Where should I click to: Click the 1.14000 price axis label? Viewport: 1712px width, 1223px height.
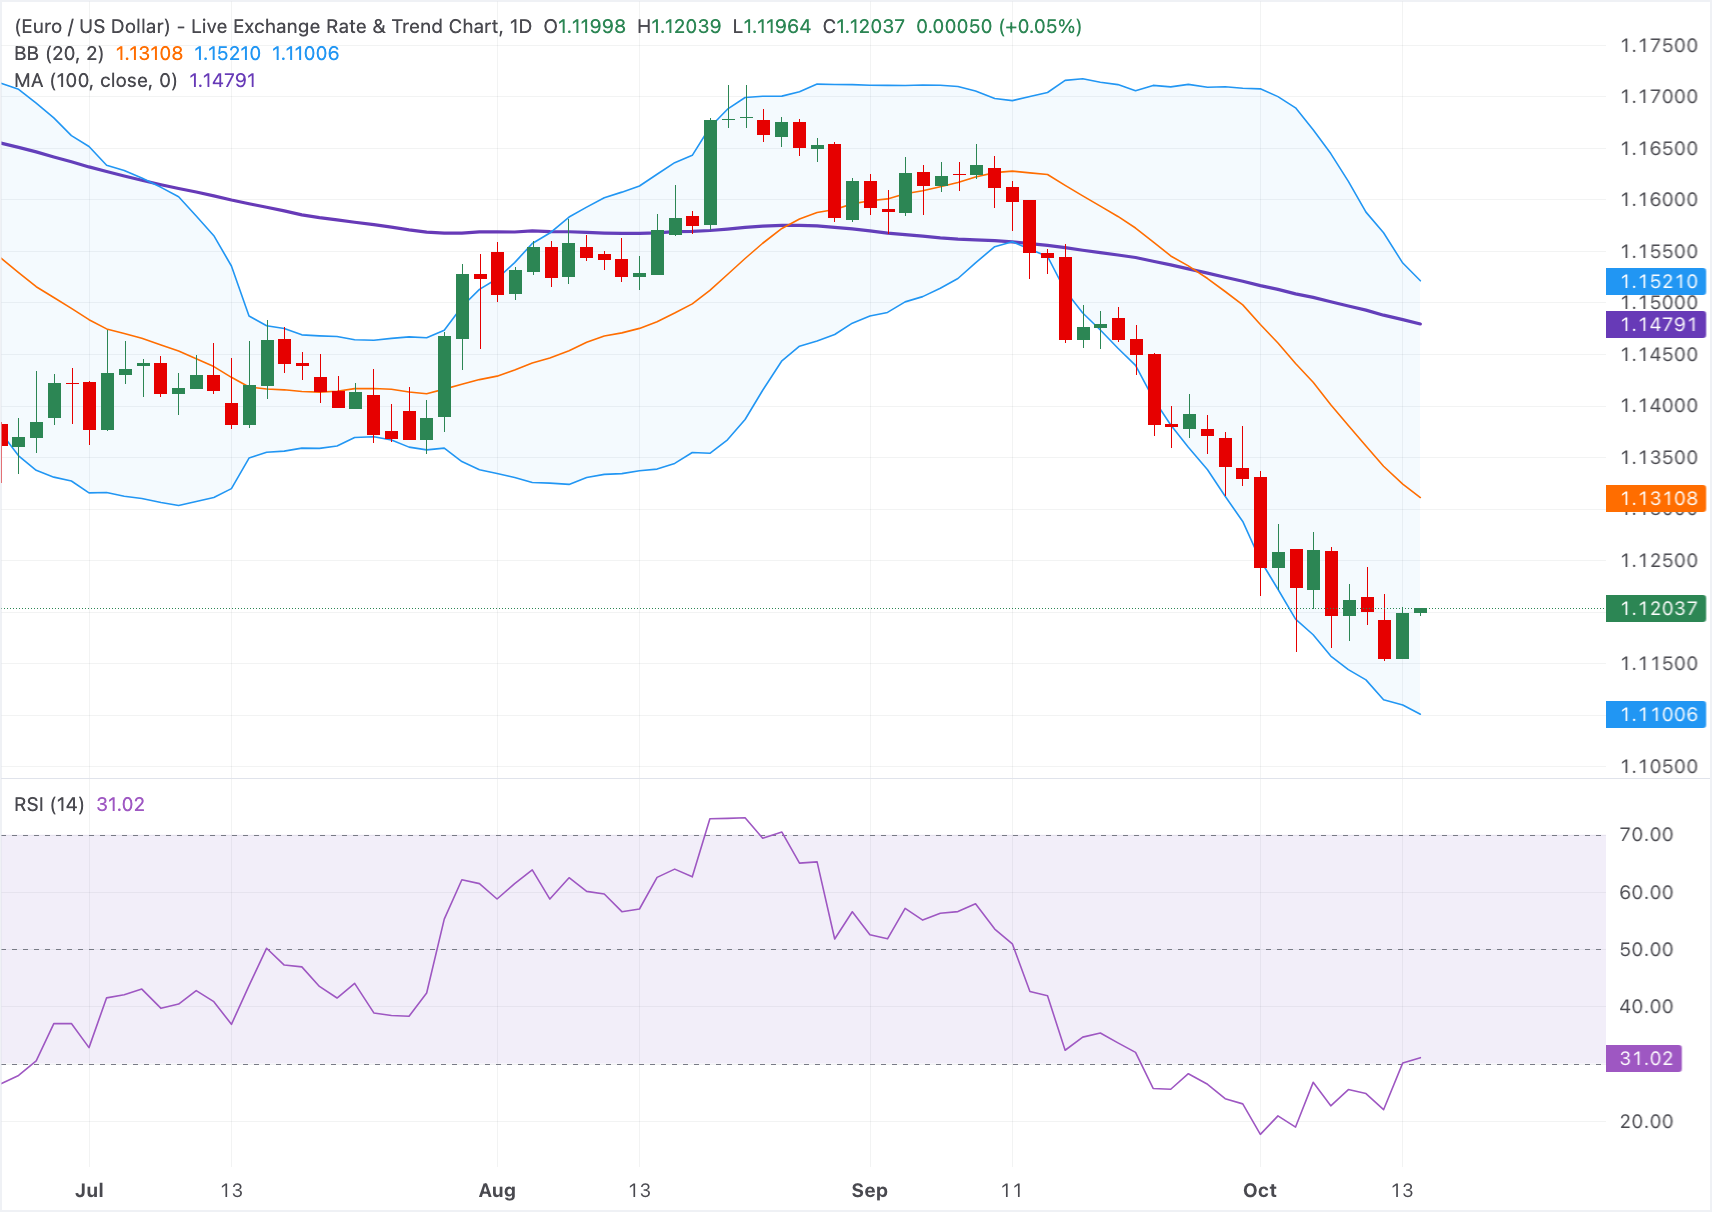pyautogui.click(x=1659, y=406)
